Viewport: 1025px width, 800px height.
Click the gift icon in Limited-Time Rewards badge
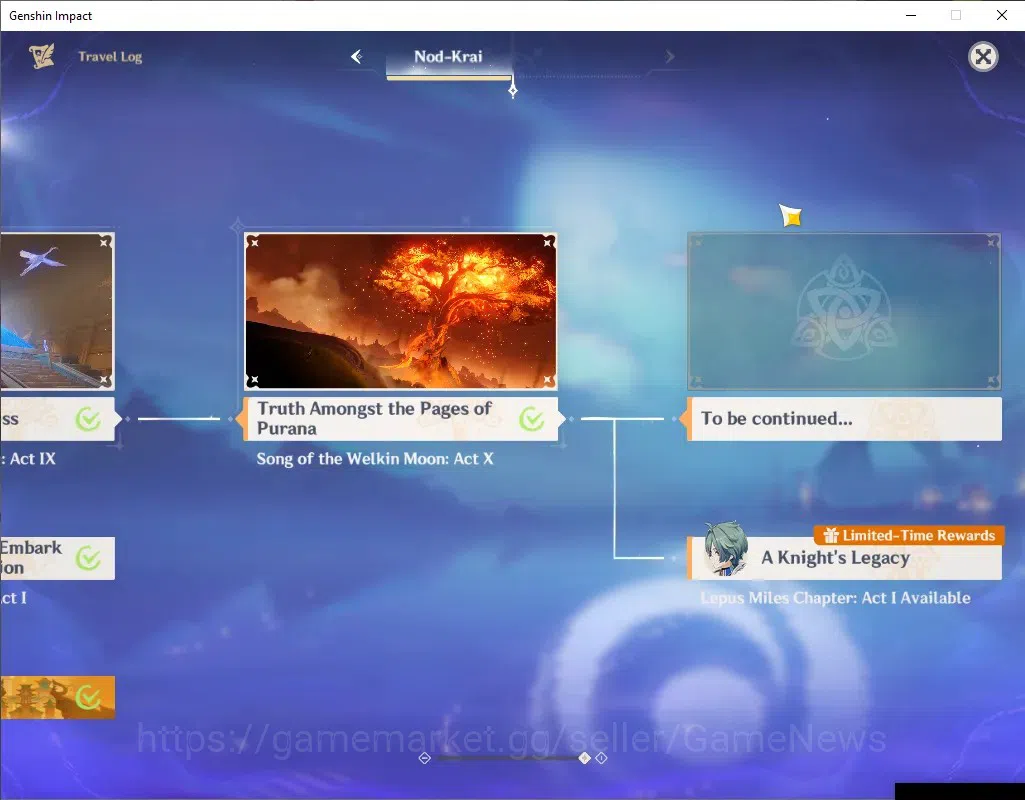pos(830,535)
